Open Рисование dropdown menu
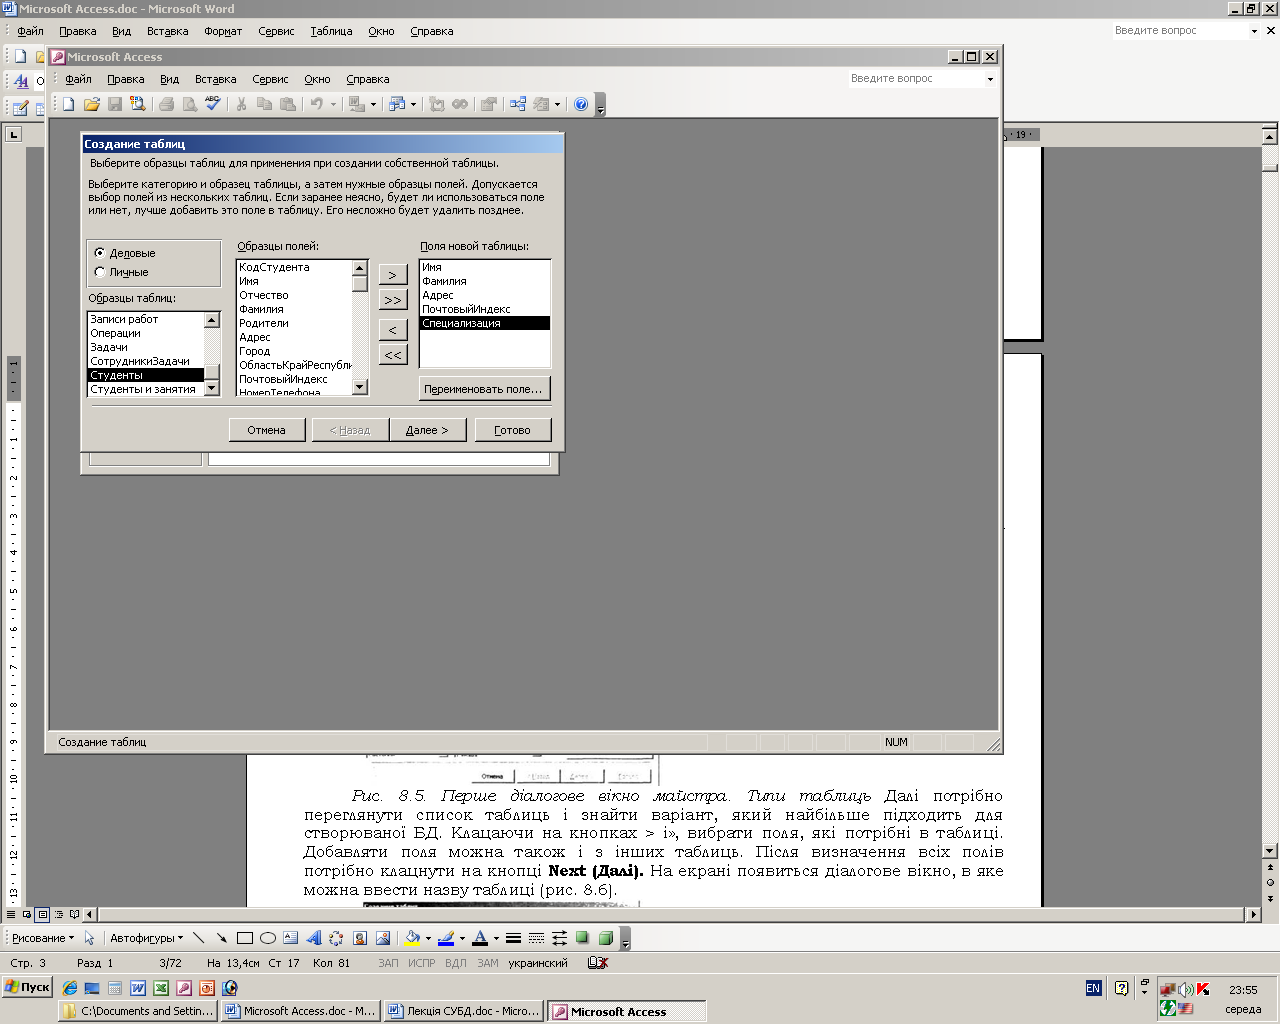This screenshot has height=1024, width=1280. (x=42, y=938)
